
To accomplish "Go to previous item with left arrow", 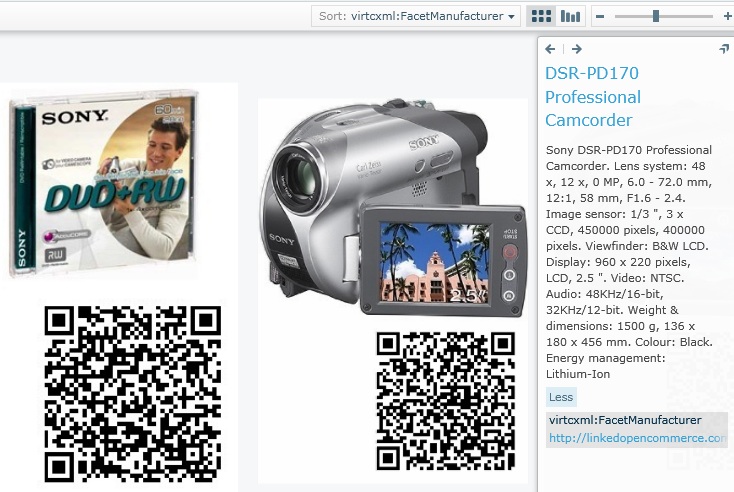I will point(550,48).
